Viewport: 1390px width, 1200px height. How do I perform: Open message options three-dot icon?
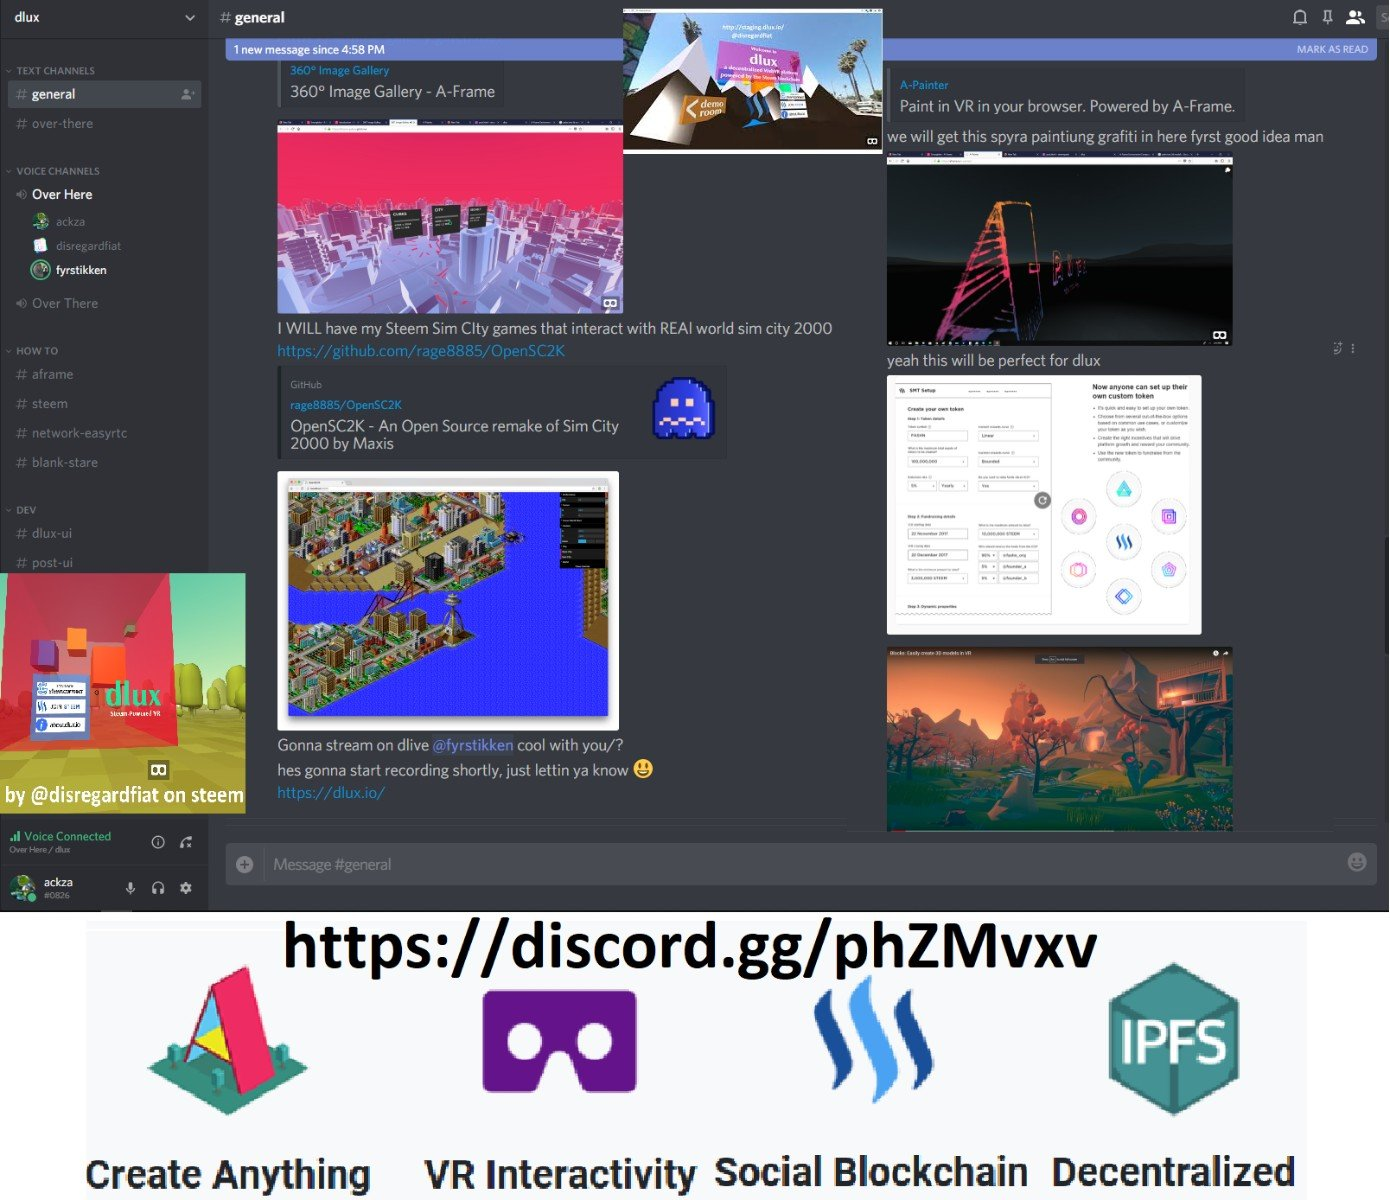coord(1353,348)
